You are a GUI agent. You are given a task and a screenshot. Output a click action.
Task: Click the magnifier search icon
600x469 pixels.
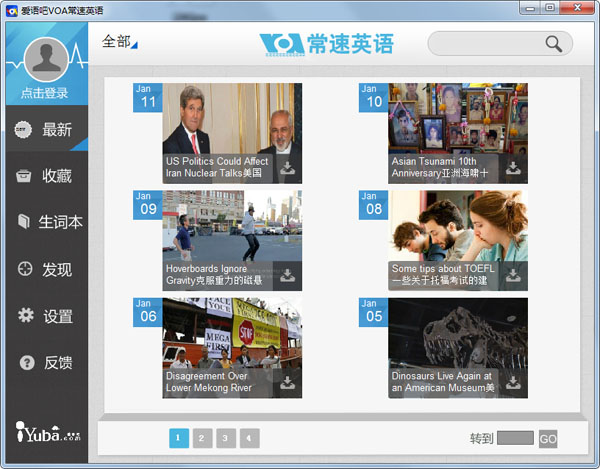[553, 44]
